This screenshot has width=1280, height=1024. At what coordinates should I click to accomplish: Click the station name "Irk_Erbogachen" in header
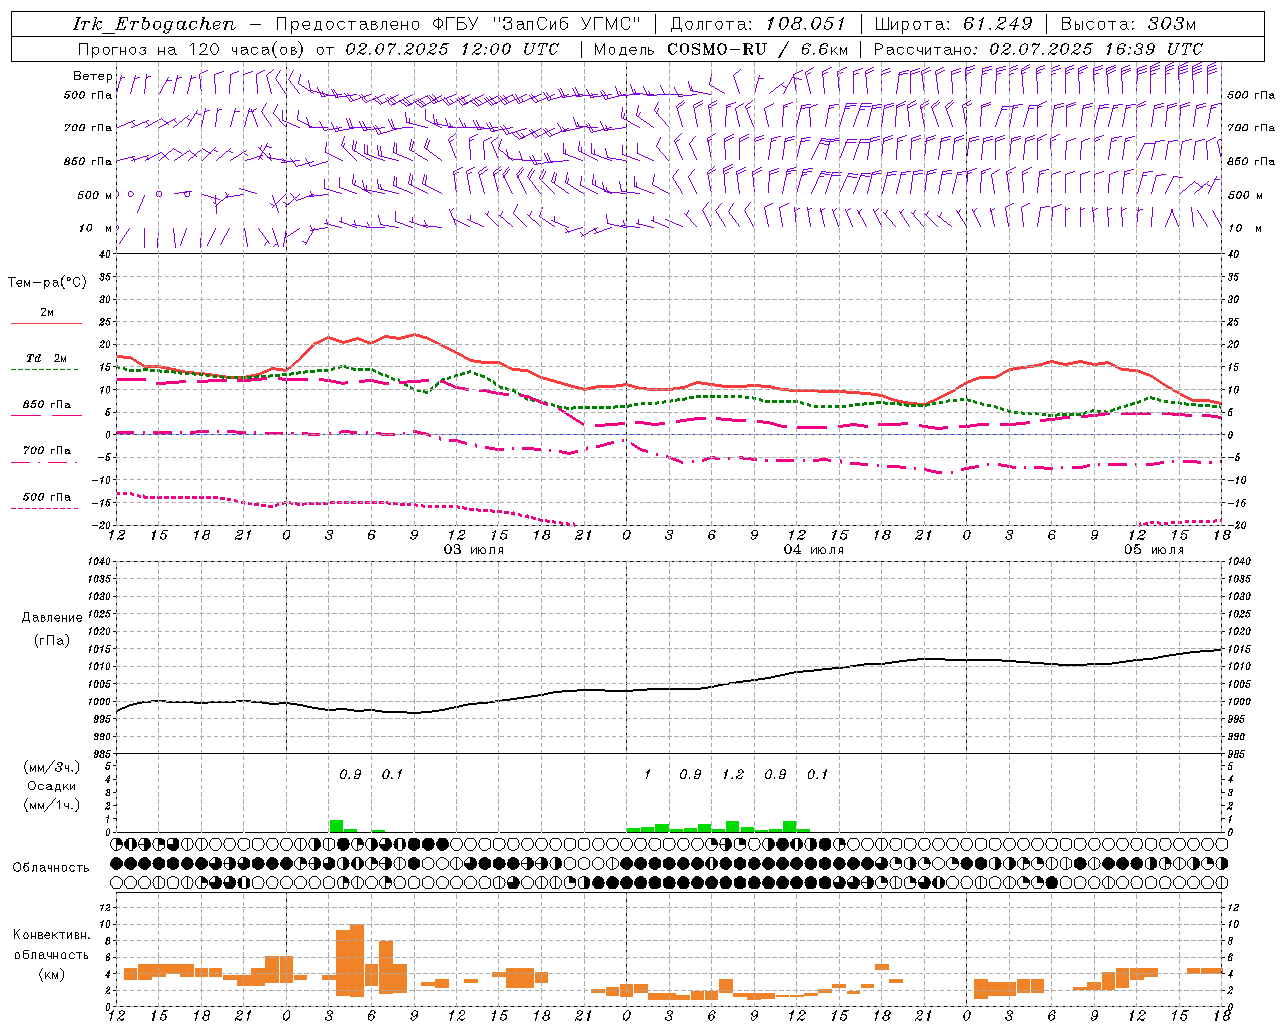click(154, 24)
